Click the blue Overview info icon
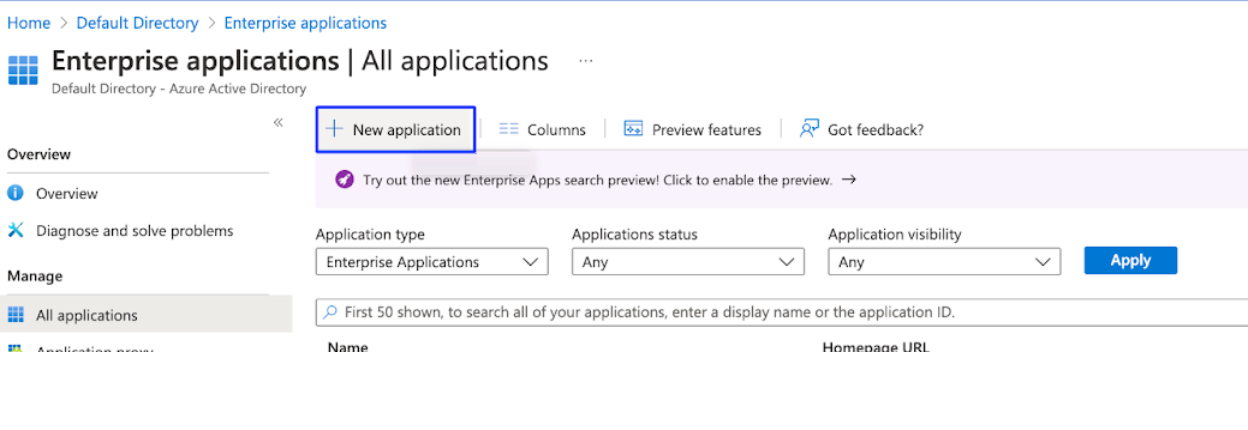The image size is (1248, 430). pos(16,193)
